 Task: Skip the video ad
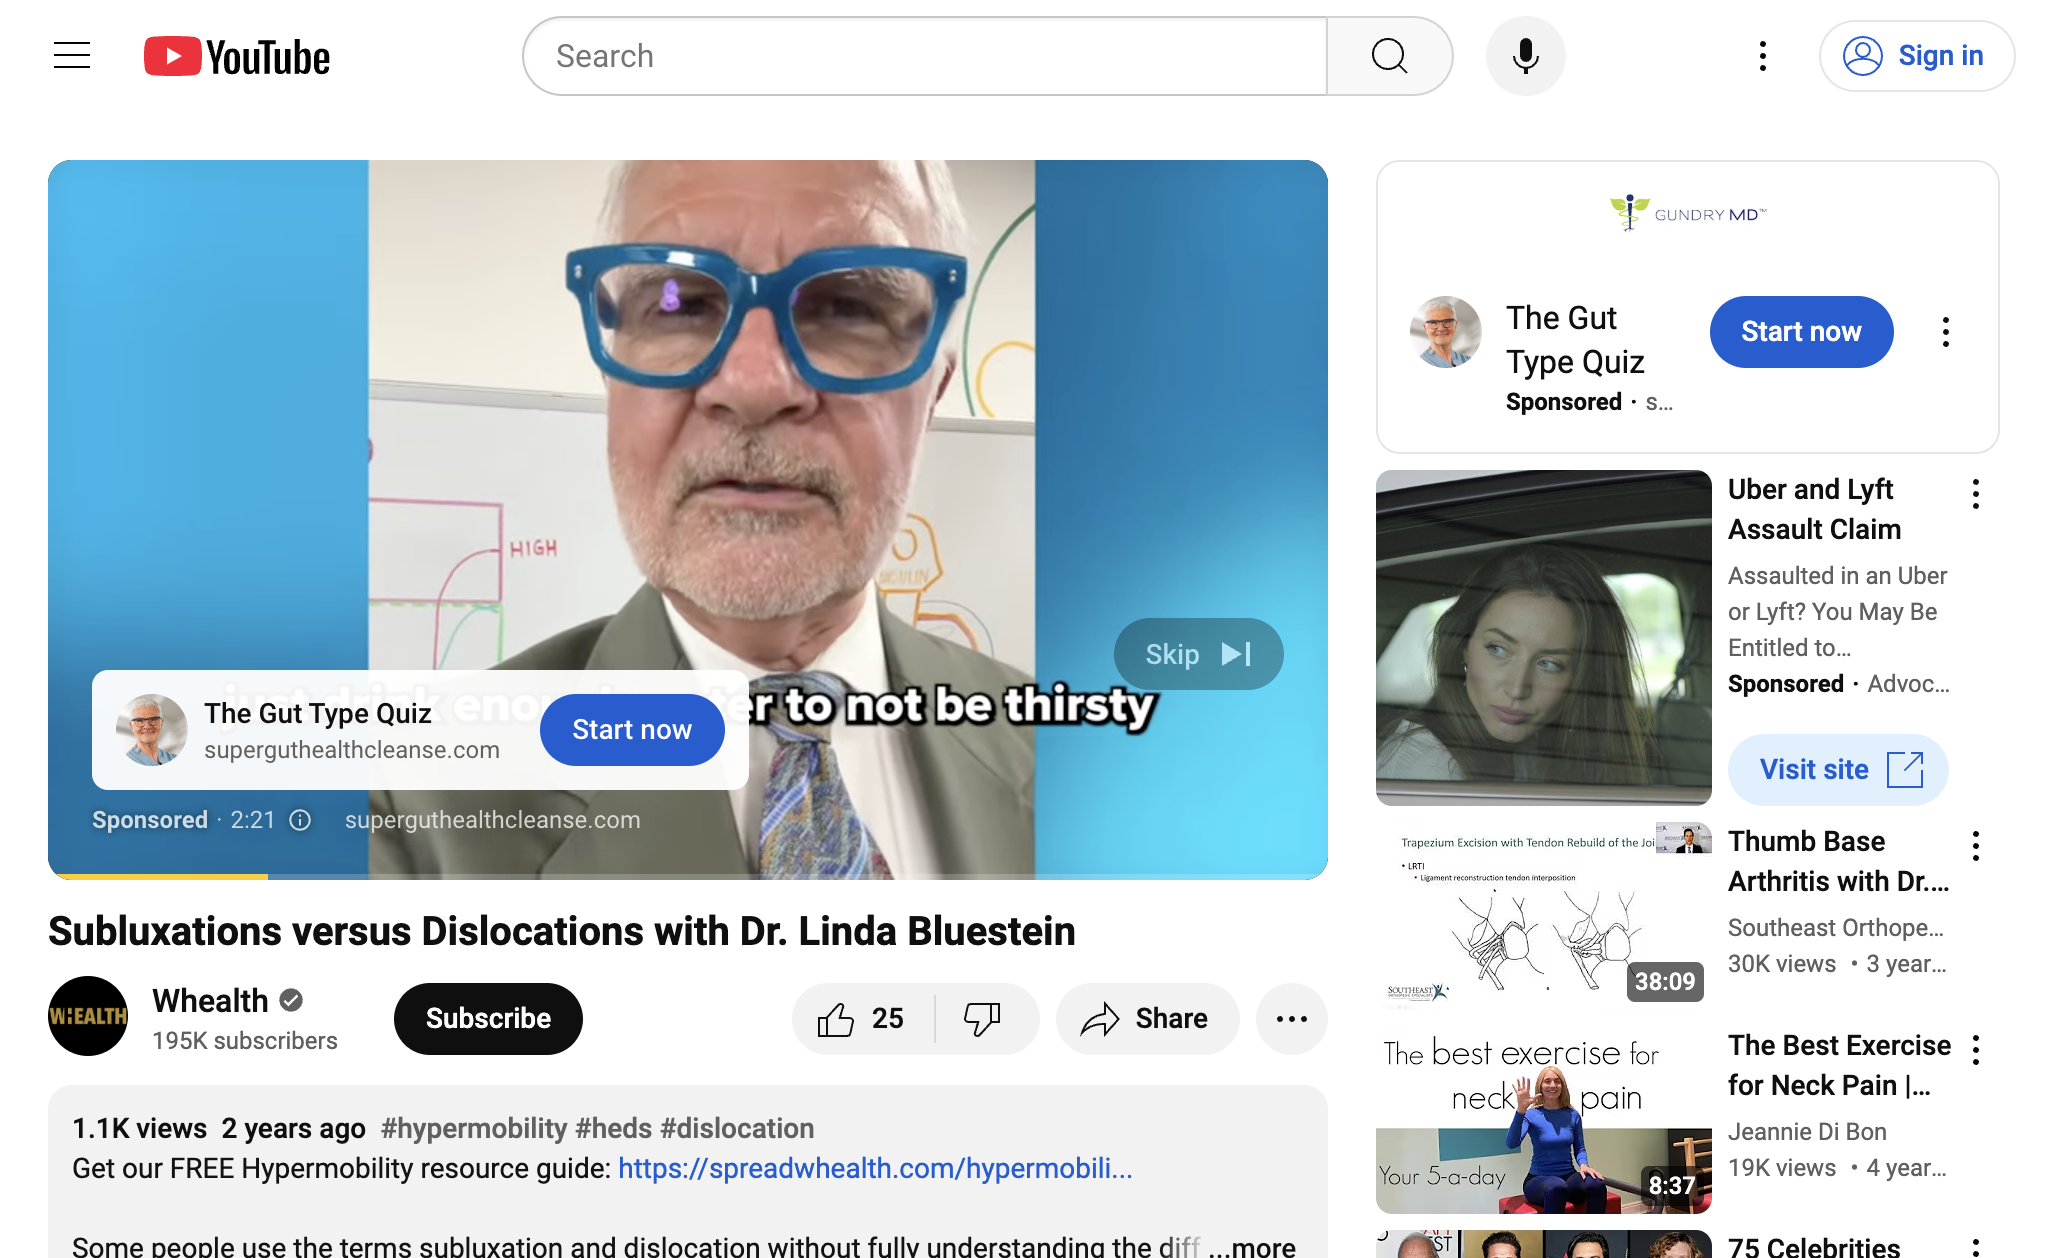click(x=1198, y=654)
